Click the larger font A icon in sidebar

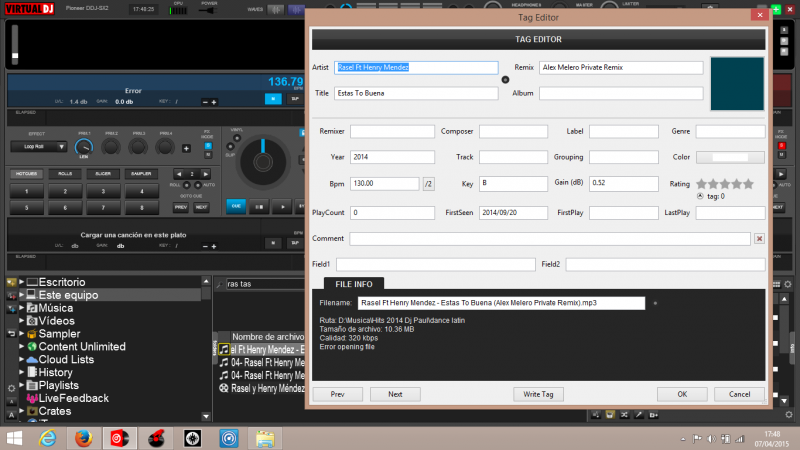(x=11, y=415)
